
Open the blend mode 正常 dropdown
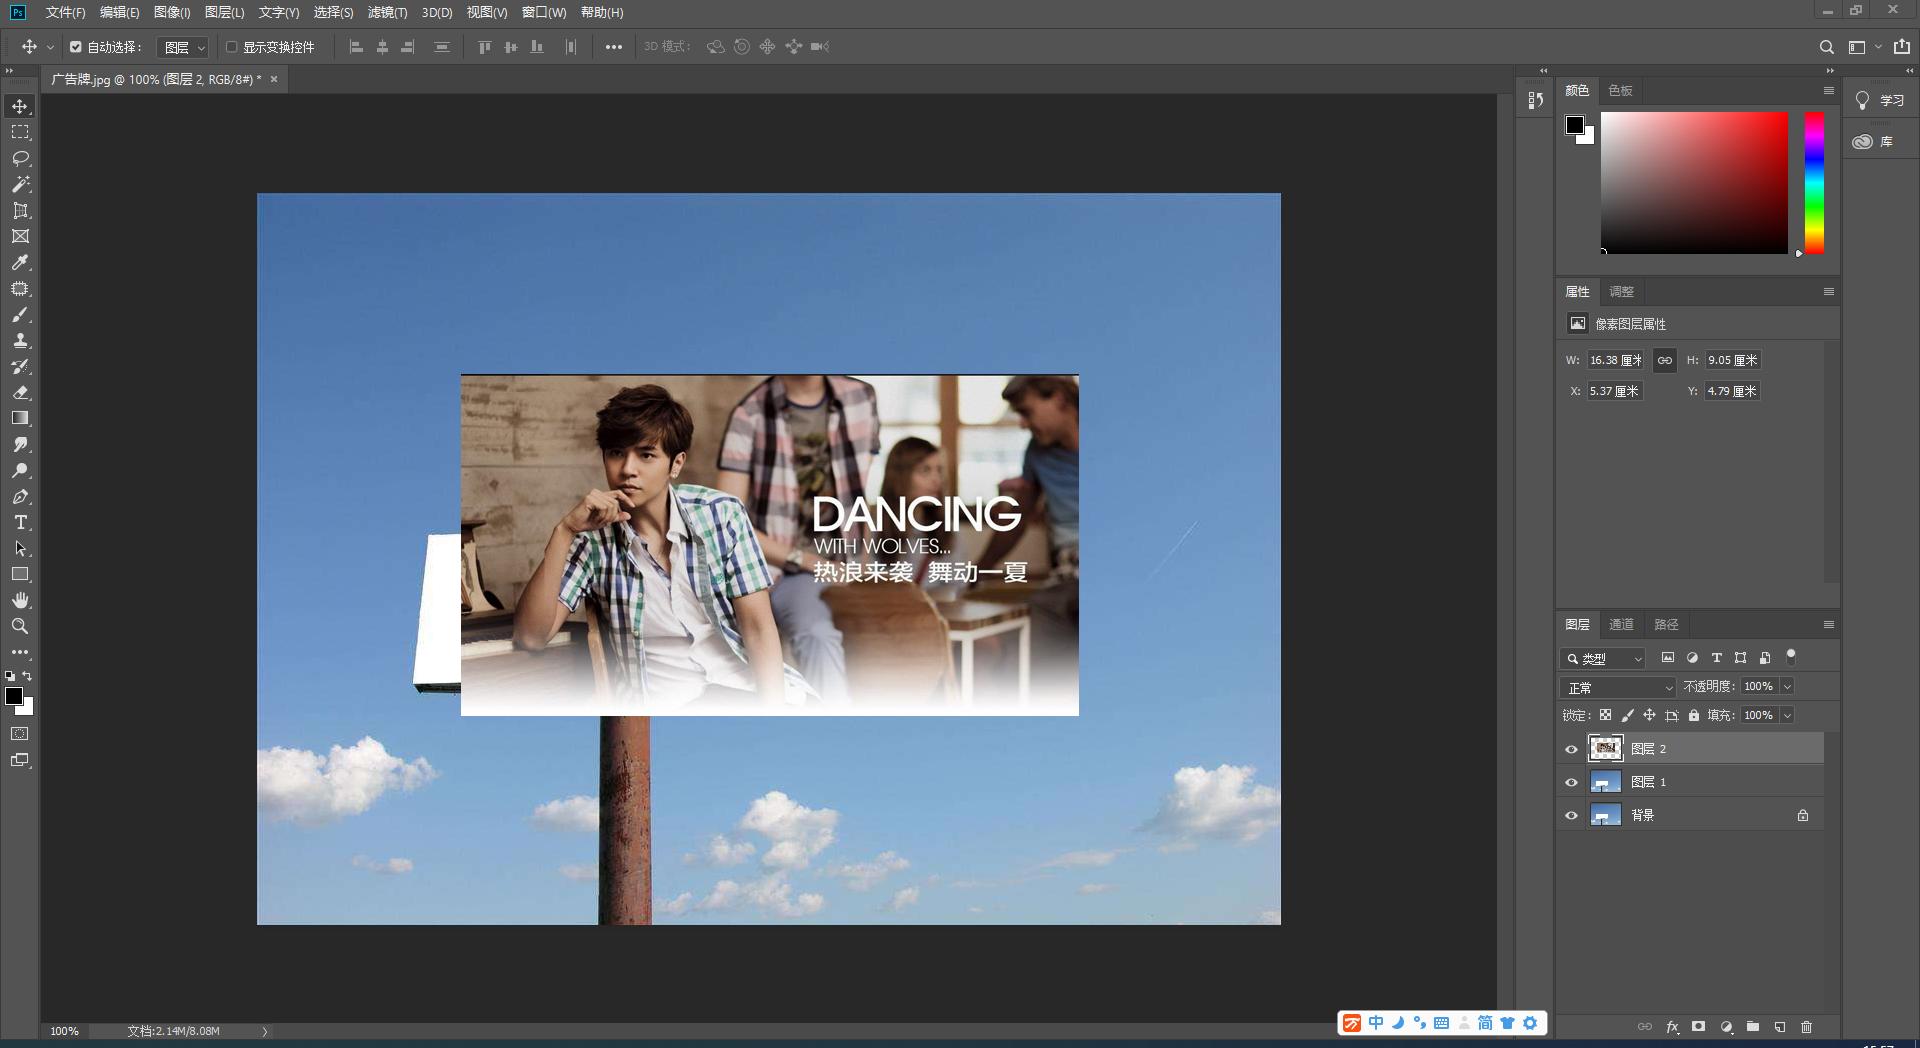point(1617,687)
